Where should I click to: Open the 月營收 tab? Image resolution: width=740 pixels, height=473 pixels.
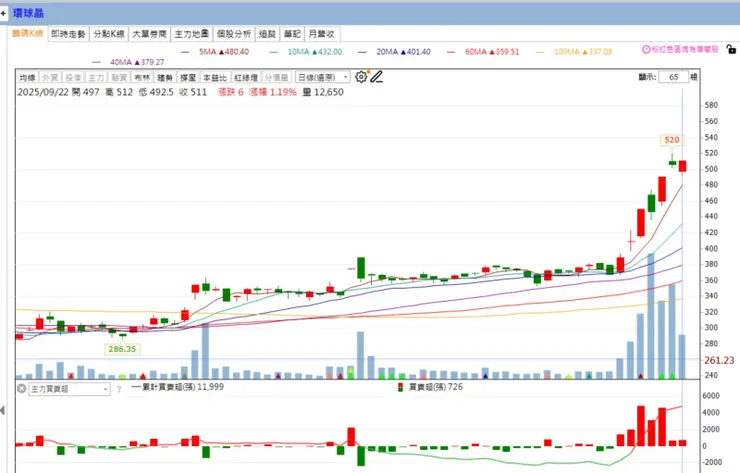[321, 34]
